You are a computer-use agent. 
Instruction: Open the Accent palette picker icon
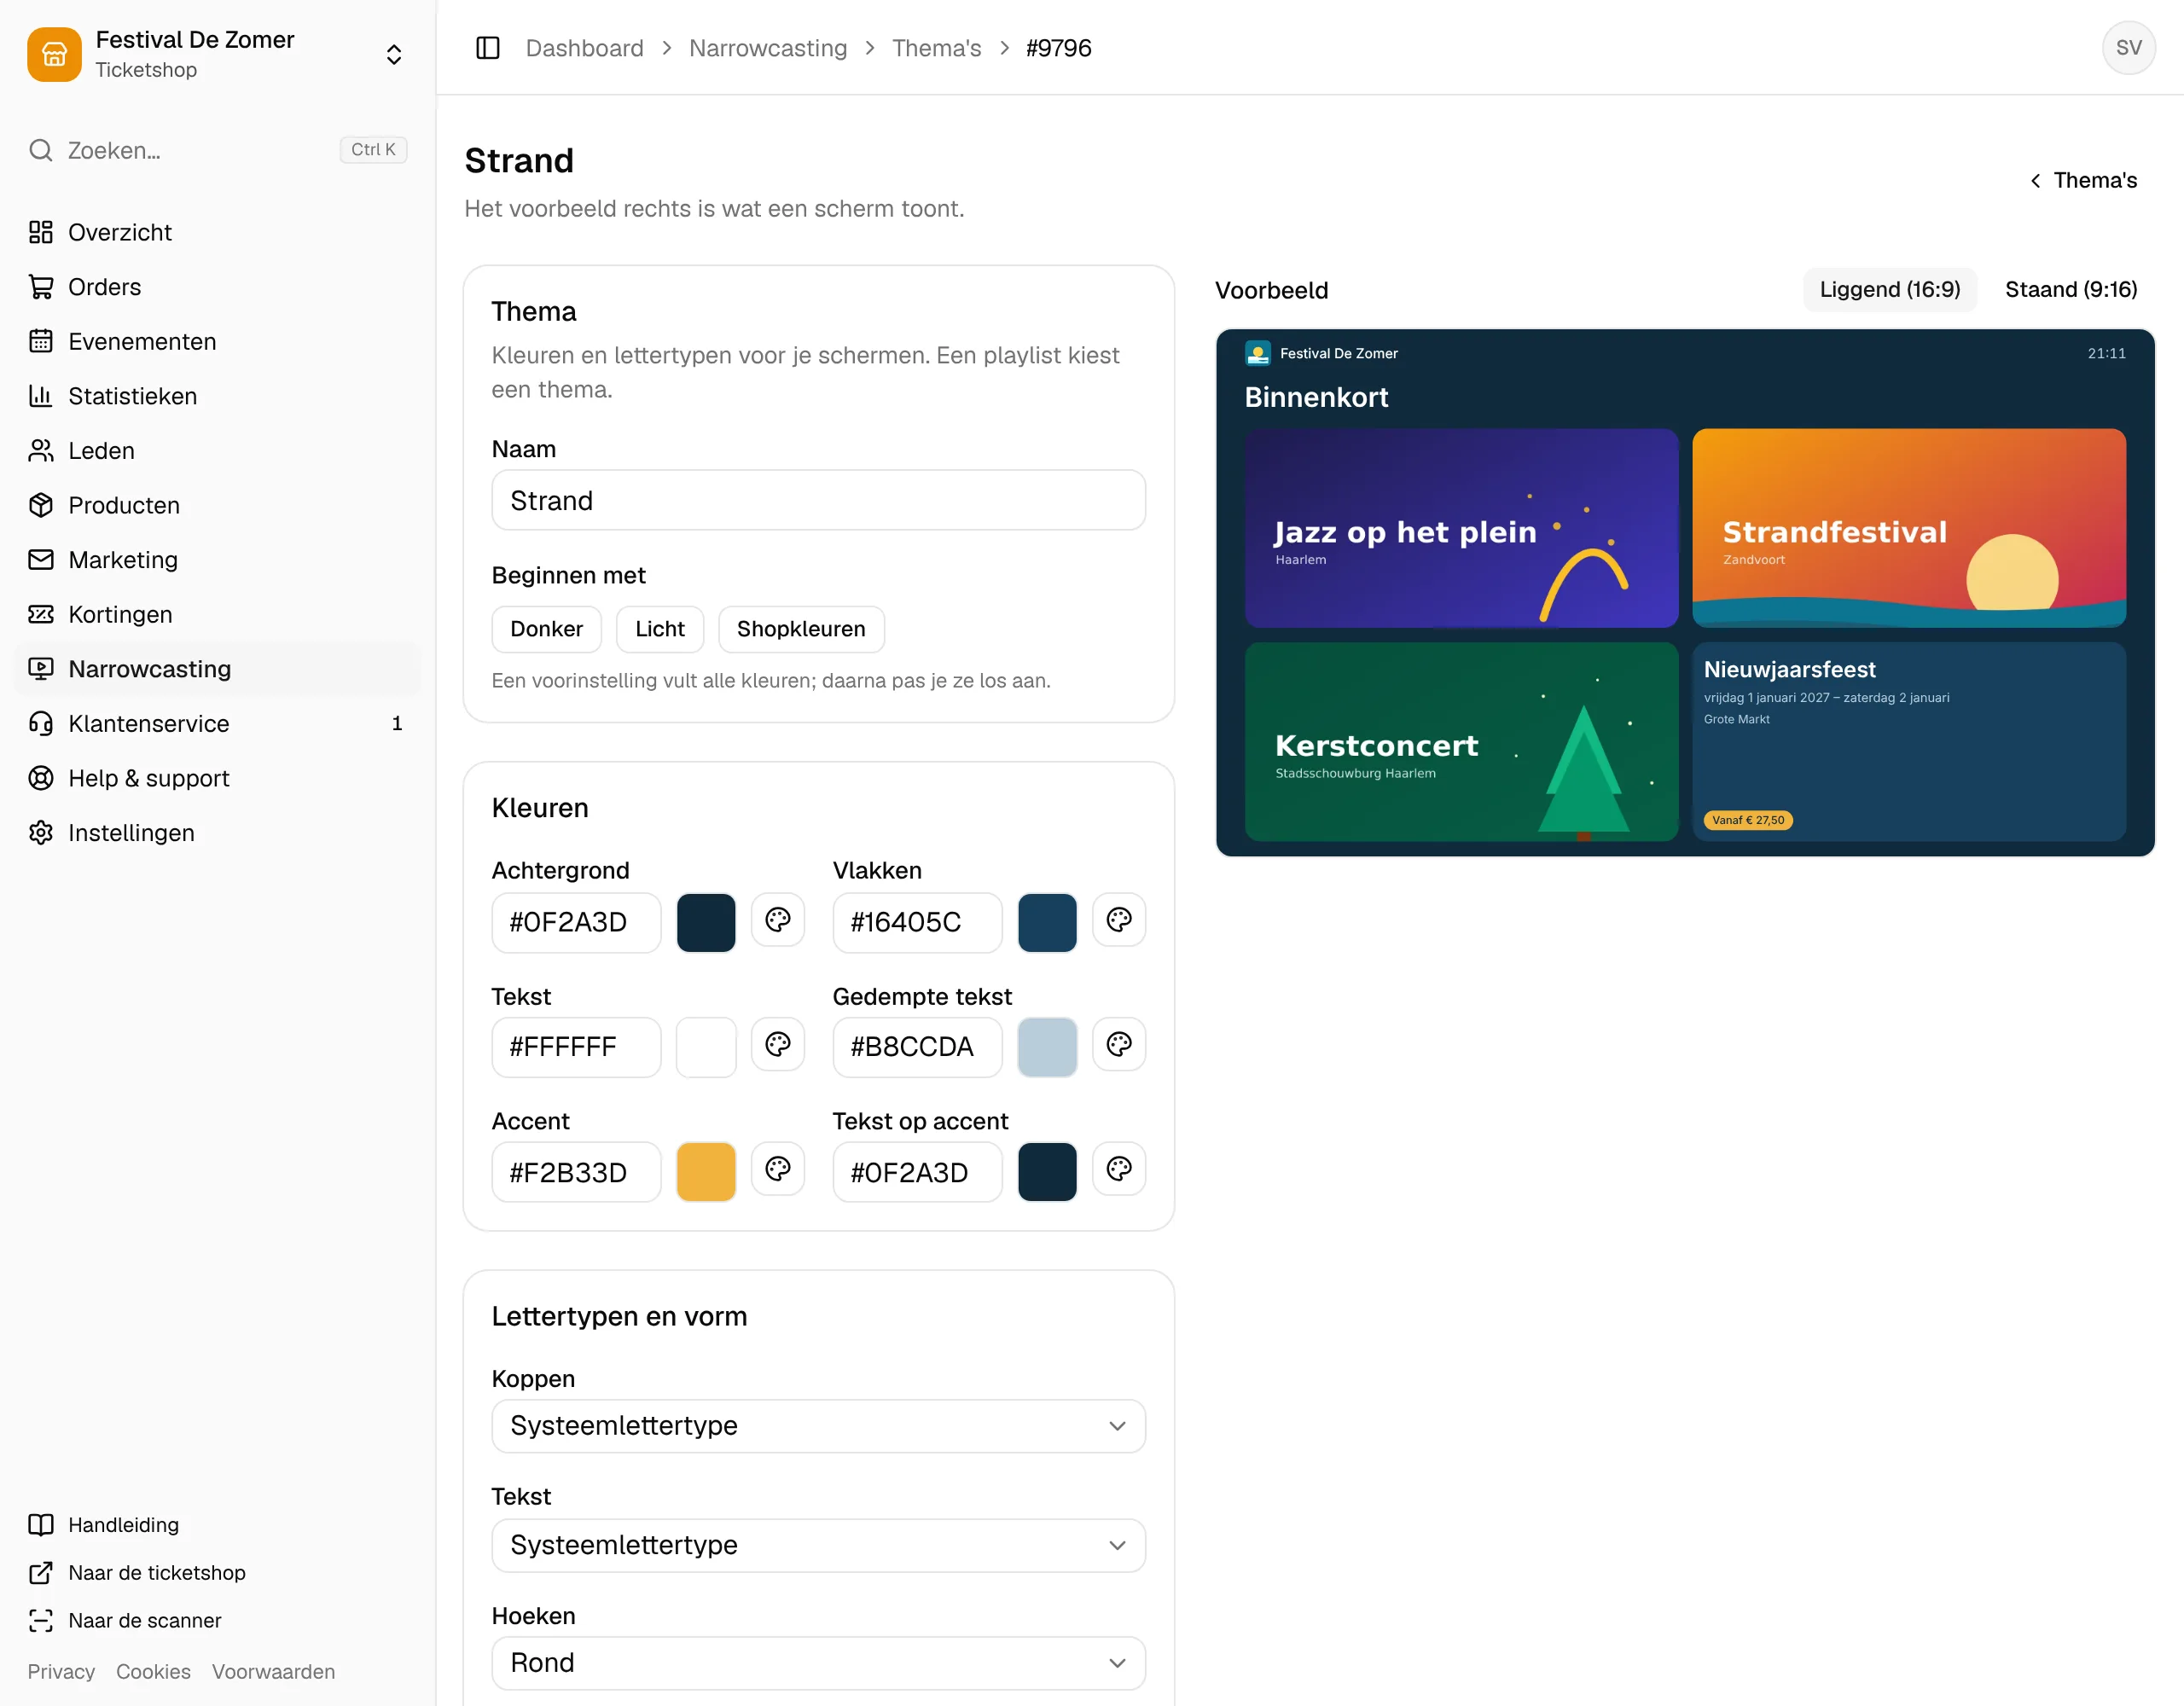coord(778,1170)
